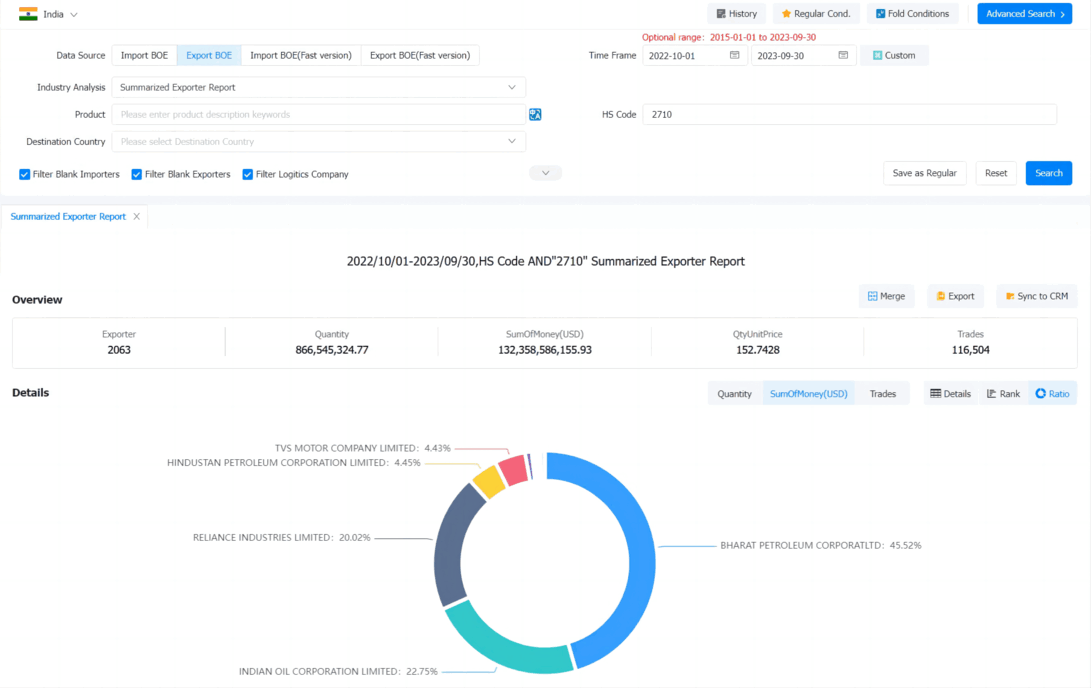Open calendar icon for start date
Viewport: 1091px width, 688px height.
click(x=734, y=55)
